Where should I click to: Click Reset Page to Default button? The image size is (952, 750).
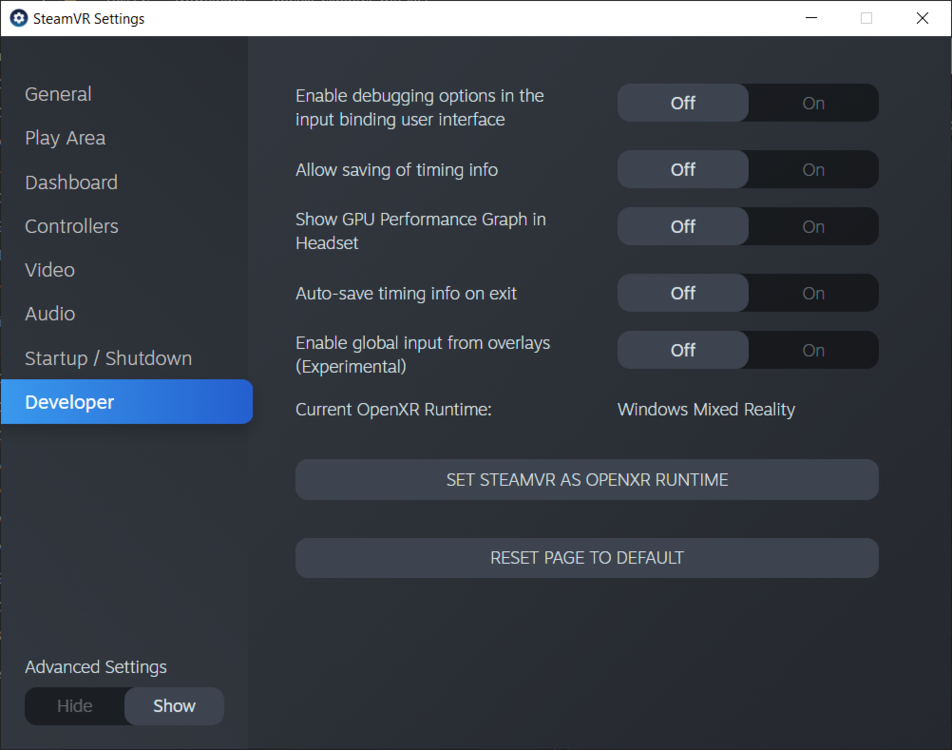tap(586, 557)
